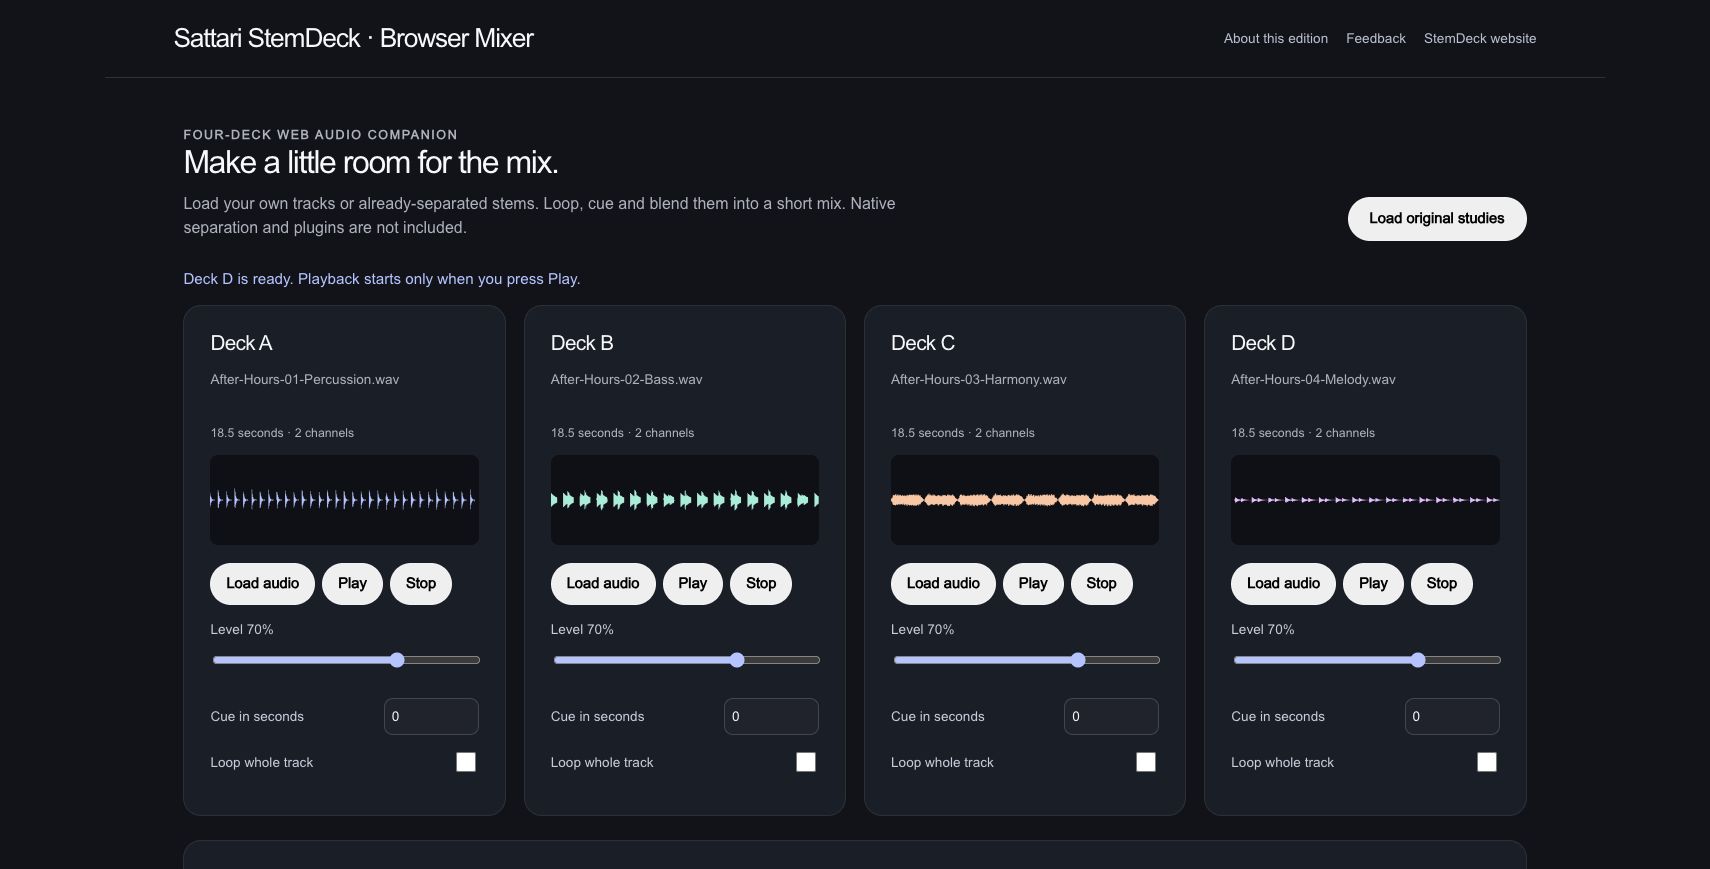Click the After-Hours-01-Percussion.wav file name

[305, 379]
